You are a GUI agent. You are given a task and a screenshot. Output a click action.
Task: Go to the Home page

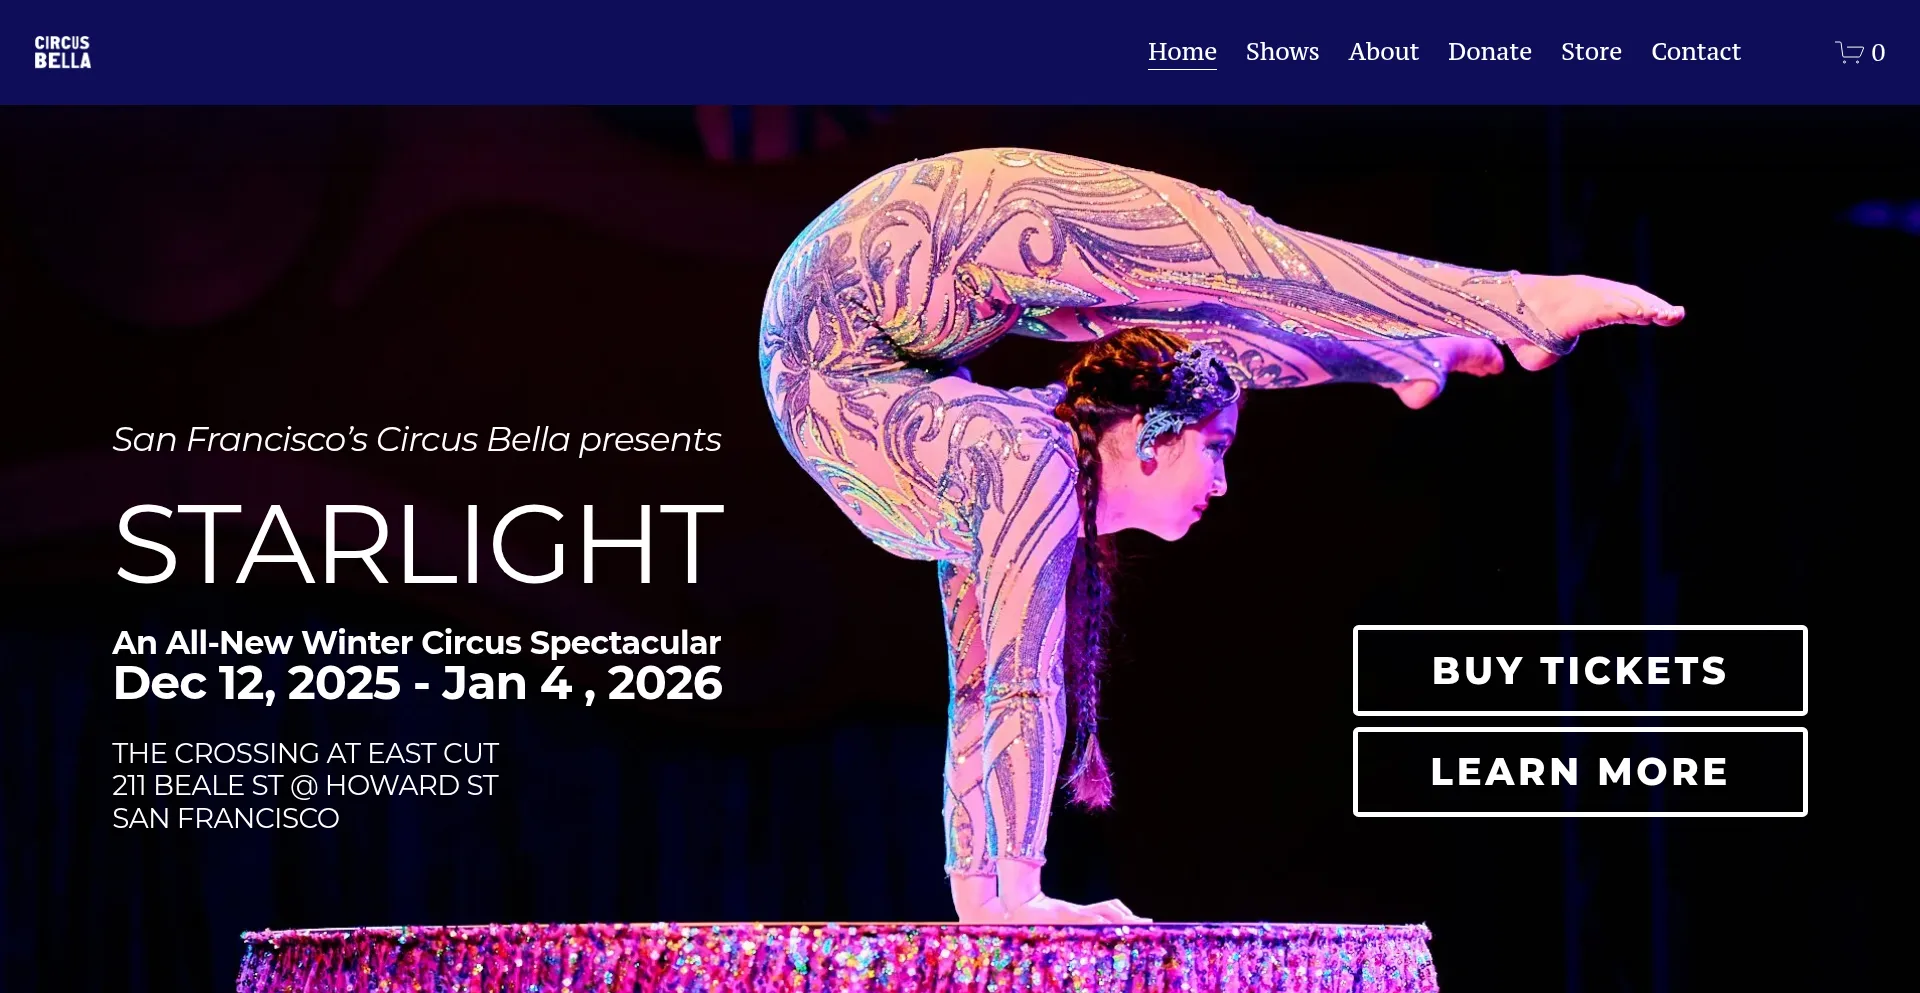coord(1182,52)
